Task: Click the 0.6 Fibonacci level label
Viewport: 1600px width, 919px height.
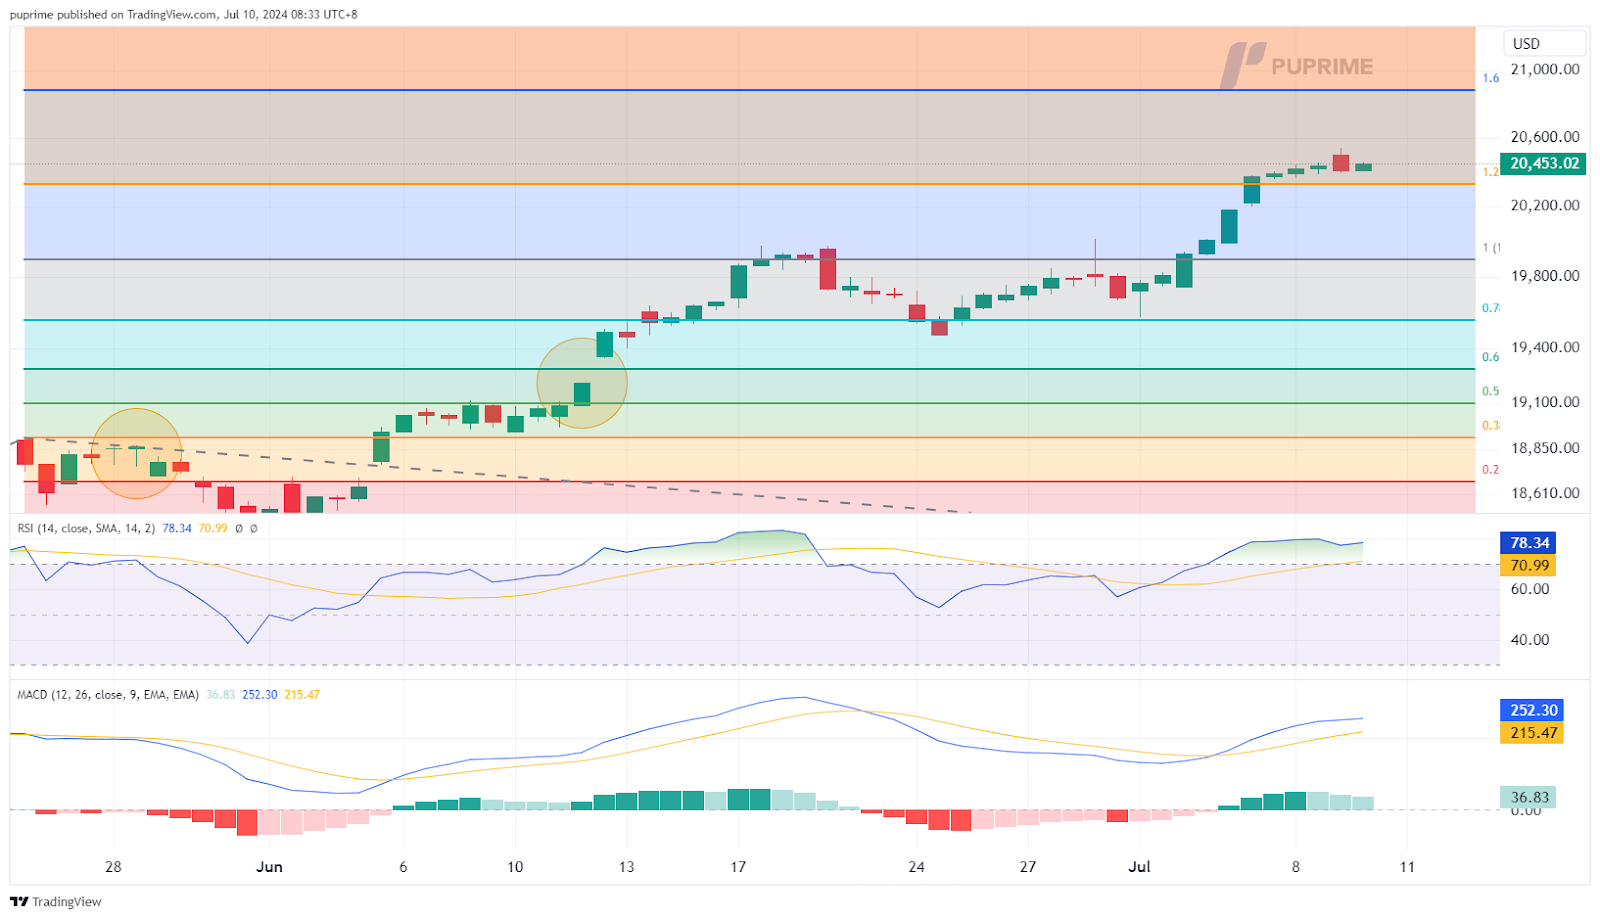Action: point(1490,357)
